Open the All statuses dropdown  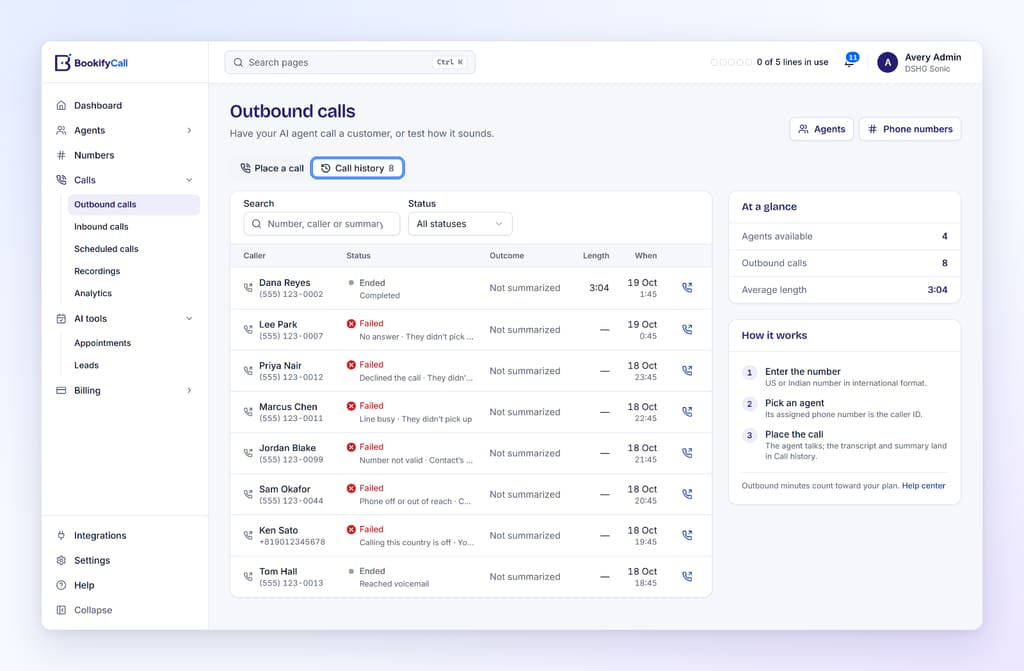[460, 223]
